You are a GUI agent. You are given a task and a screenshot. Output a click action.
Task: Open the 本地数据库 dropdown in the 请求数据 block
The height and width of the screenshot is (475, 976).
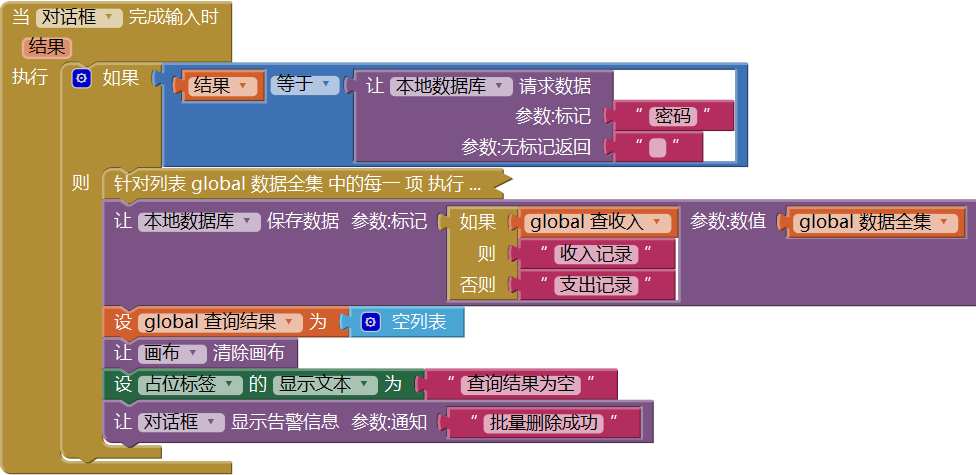point(451,86)
